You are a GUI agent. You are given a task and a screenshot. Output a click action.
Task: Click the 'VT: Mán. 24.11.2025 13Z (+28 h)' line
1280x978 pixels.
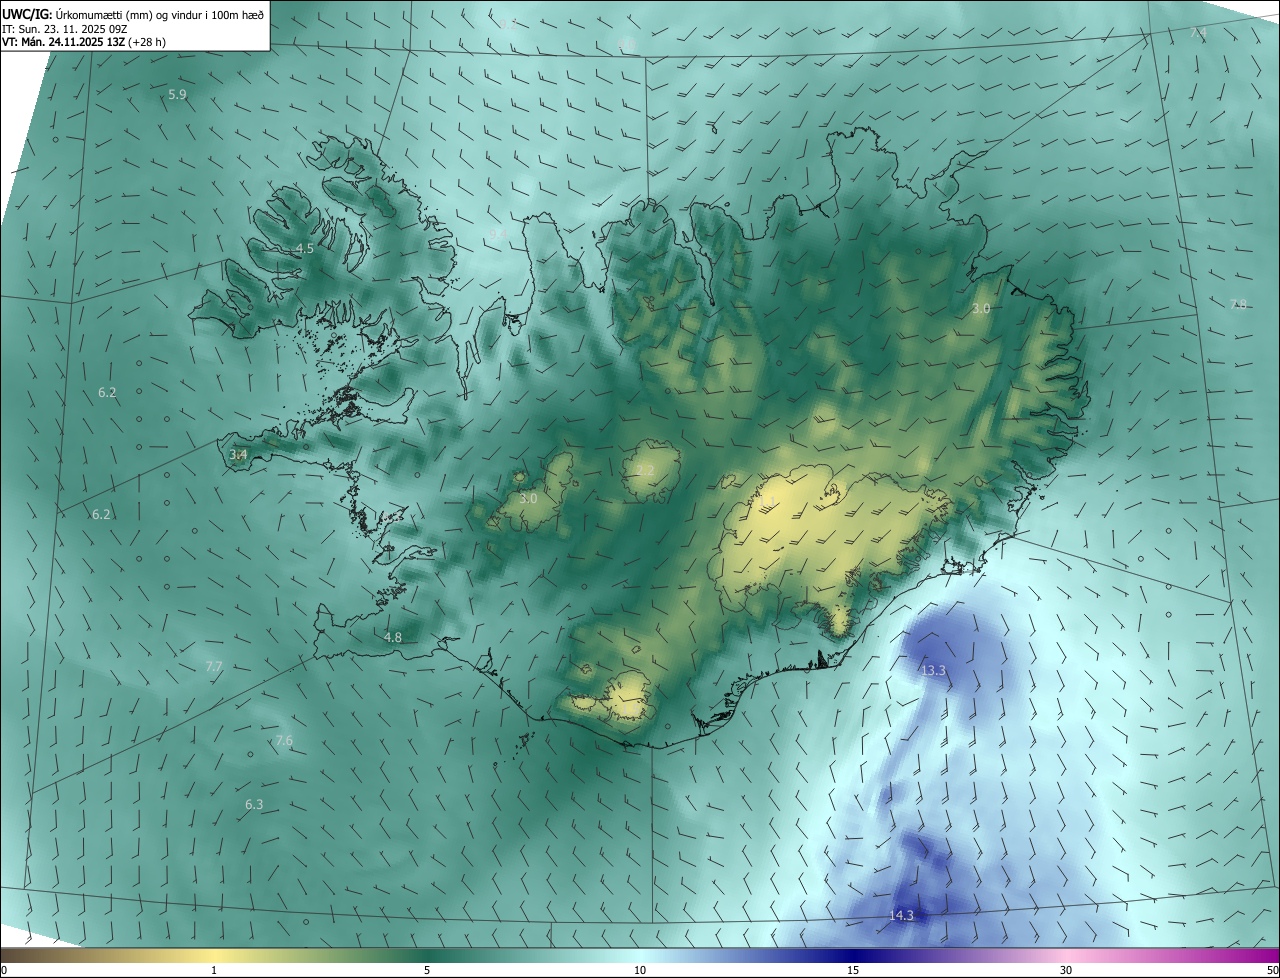click(x=84, y=42)
